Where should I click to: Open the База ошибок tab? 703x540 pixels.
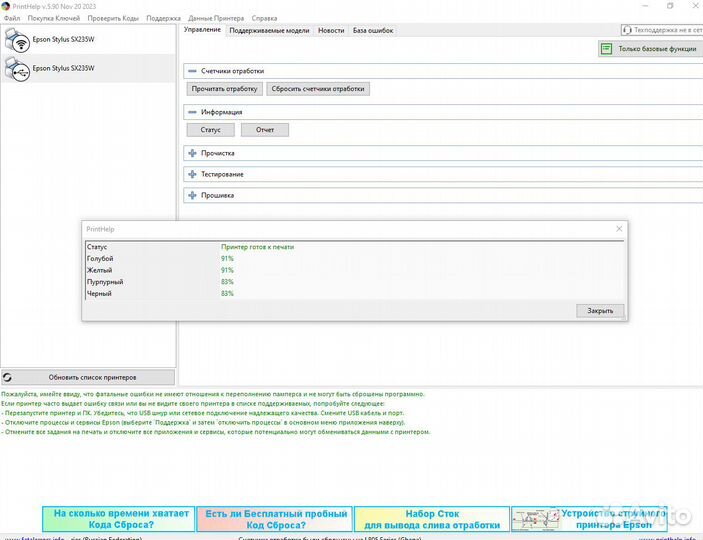[372, 31]
